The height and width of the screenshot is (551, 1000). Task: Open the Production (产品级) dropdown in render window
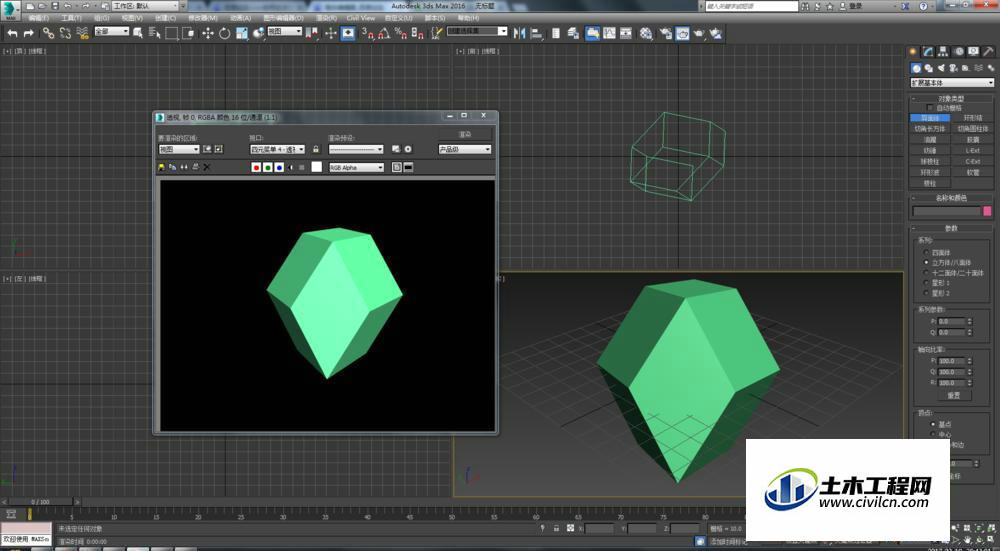tap(465, 149)
